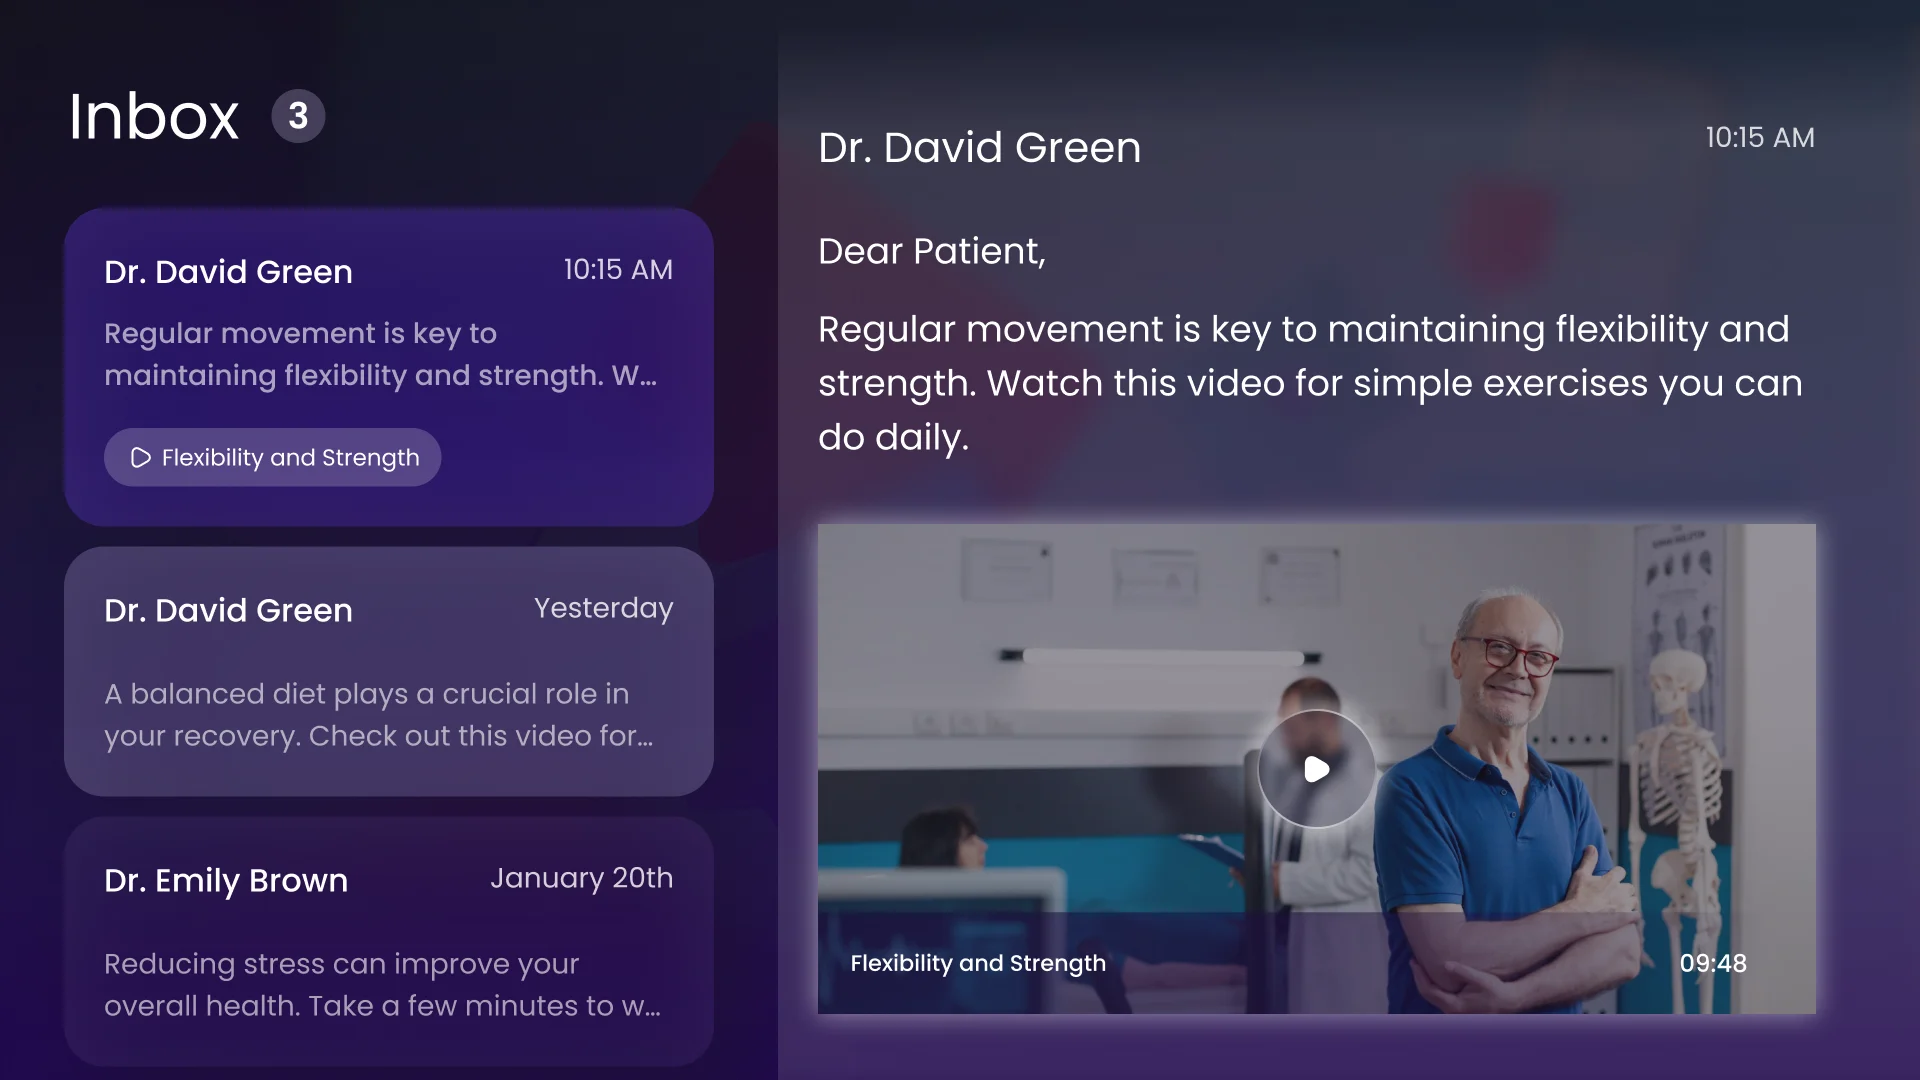Screen dimensions: 1920x1080
Task: Click the Yesterday date label
Action: coord(603,608)
